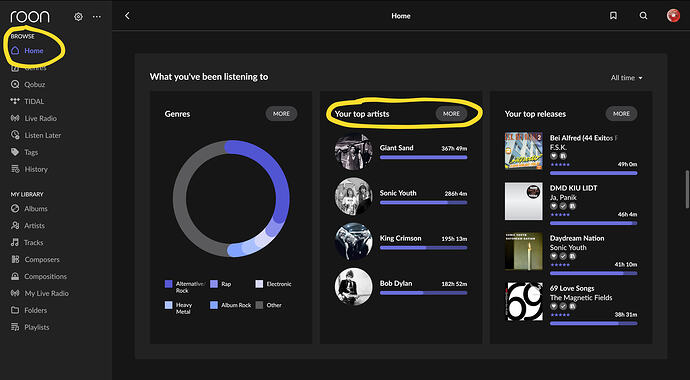Open the three-dots menu beside settings

click(97, 17)
